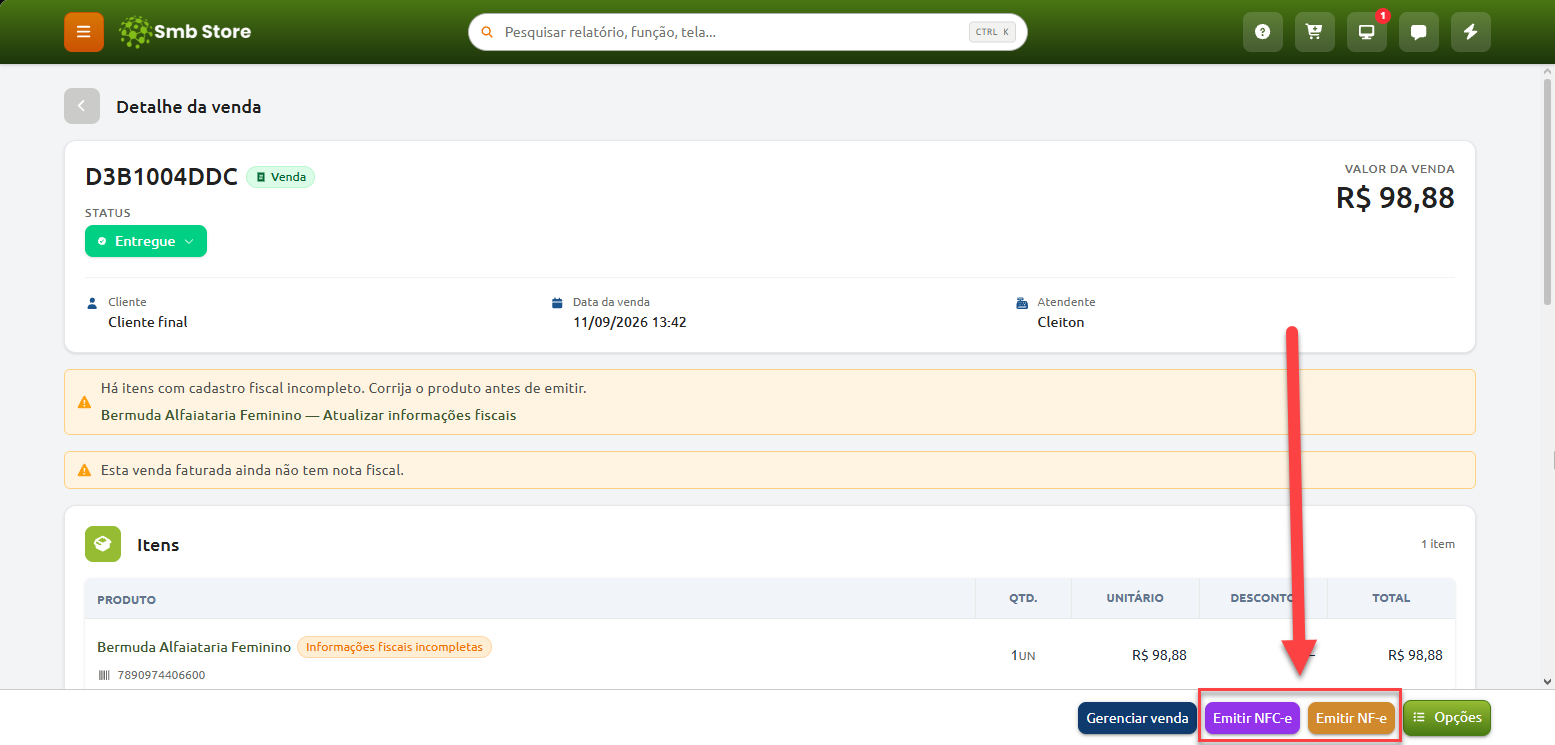Screen dimensions: 1555x745
Task: Click the barcode number 7890974406600
Action: tap(161, 675)
